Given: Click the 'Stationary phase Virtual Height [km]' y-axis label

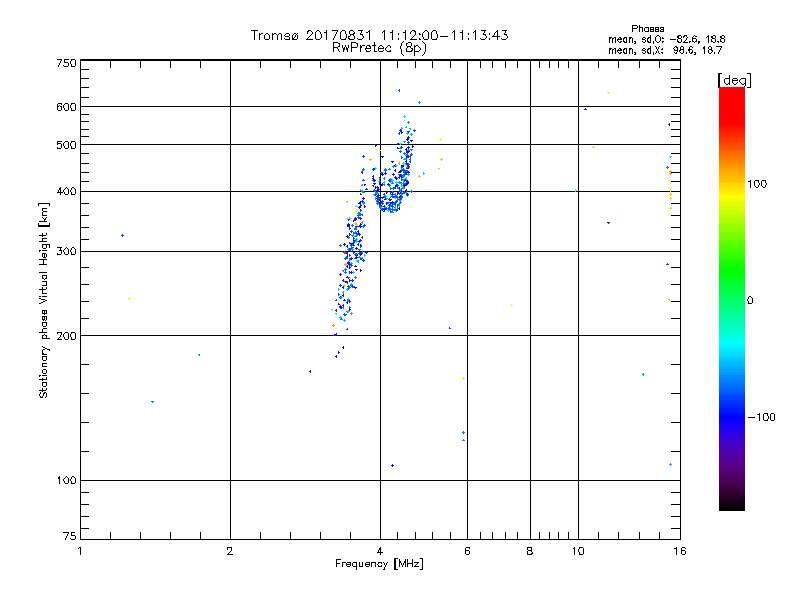Looking at the screenshot, I should tap(44, 301).
